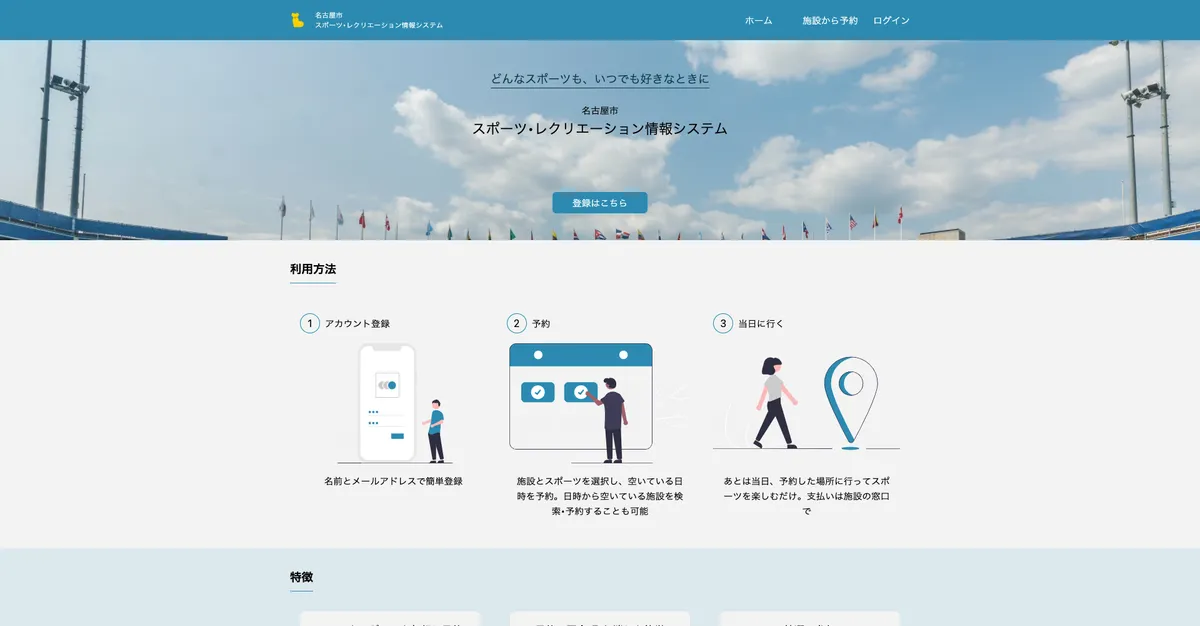
Task: Open the ログイン page link
Action: pos(891,20)
